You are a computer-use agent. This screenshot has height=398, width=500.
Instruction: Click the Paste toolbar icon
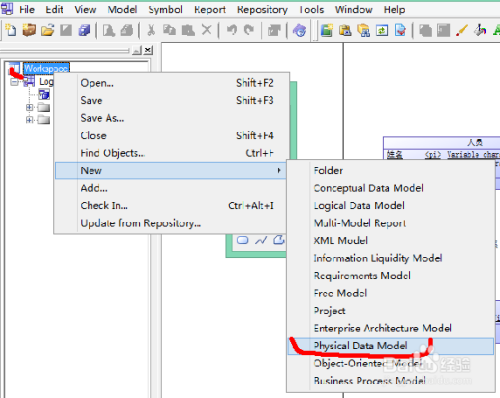(x=188, y=30)
